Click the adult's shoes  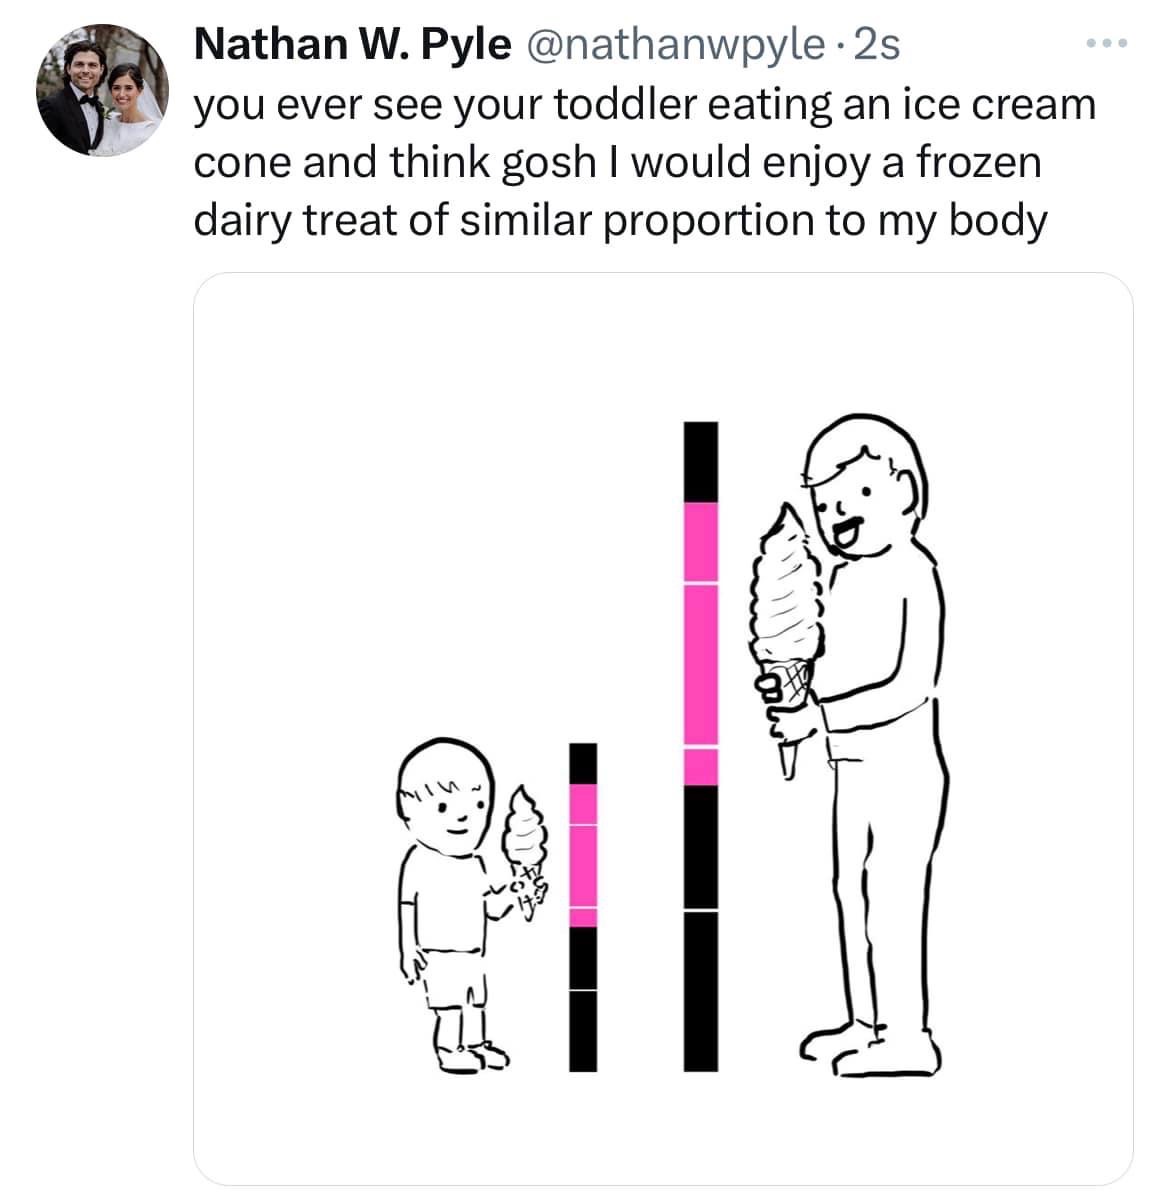885,1048
